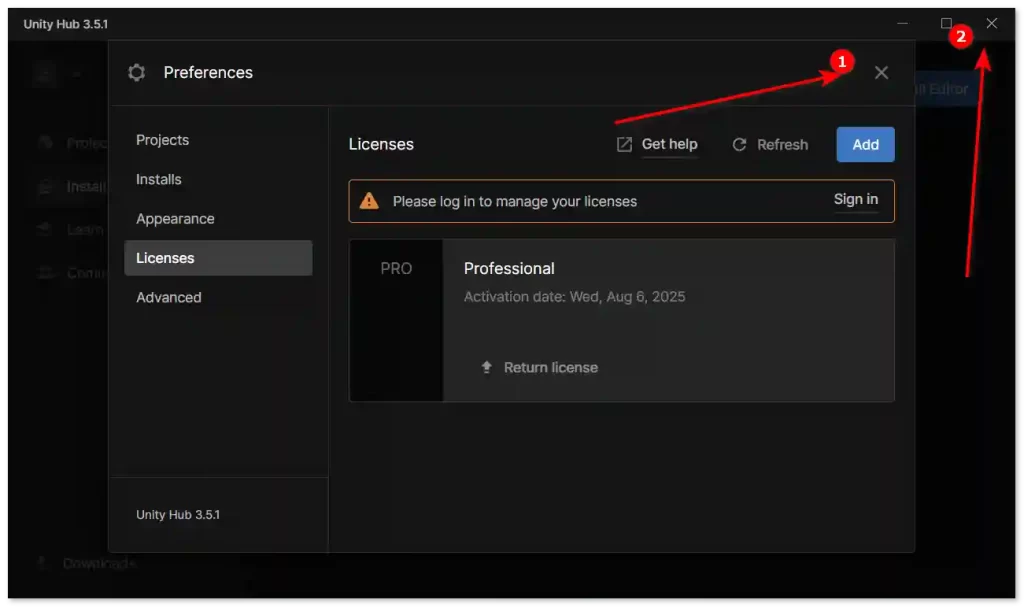This screenshot has height=607, width=1024.
Task: Click the Professional license title
Action: coord(509,269)
